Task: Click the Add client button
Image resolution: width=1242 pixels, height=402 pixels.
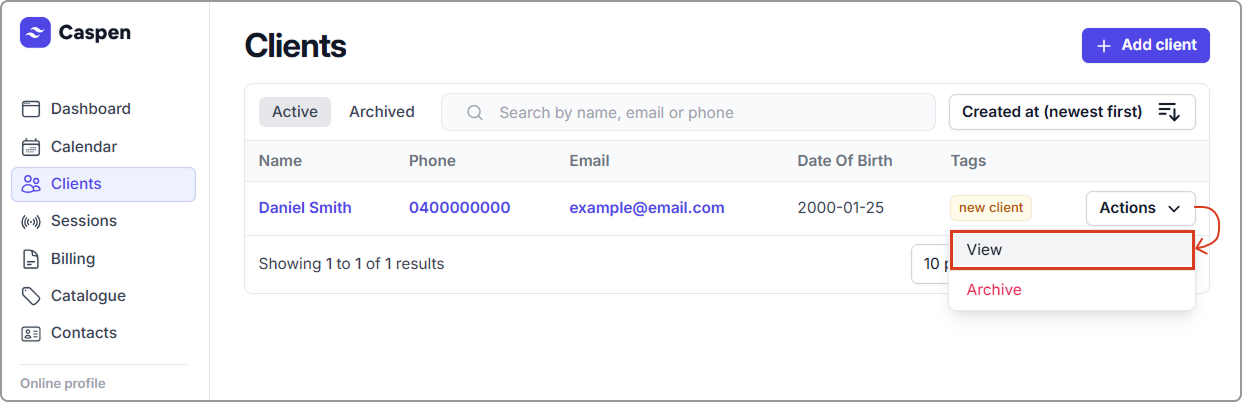Action: tap(1145, 45)
